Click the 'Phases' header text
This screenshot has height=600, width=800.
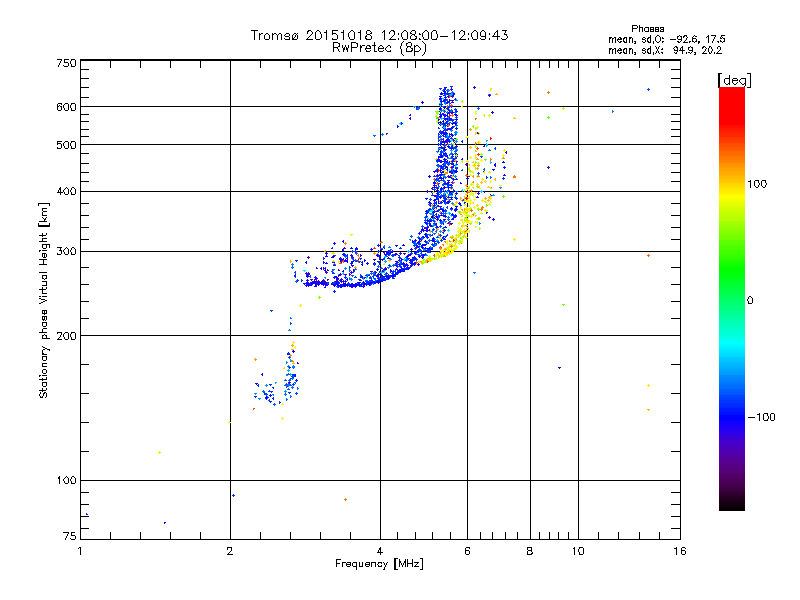(647, 29)
